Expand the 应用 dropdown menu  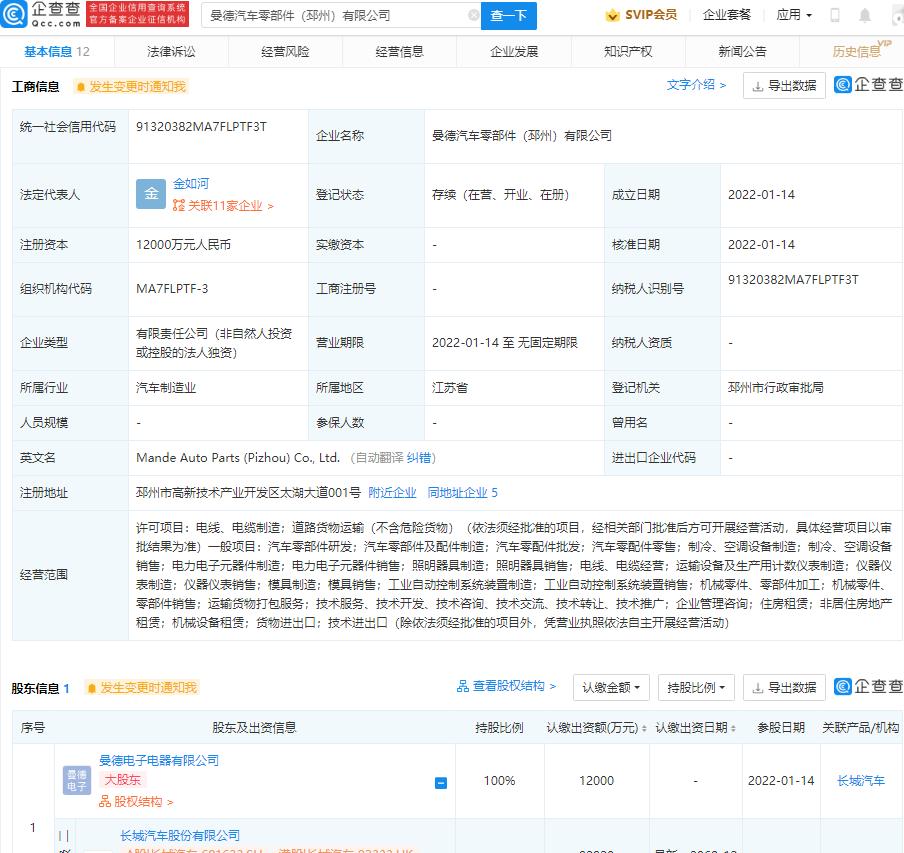pyautogui.click(x=794, y=15)
